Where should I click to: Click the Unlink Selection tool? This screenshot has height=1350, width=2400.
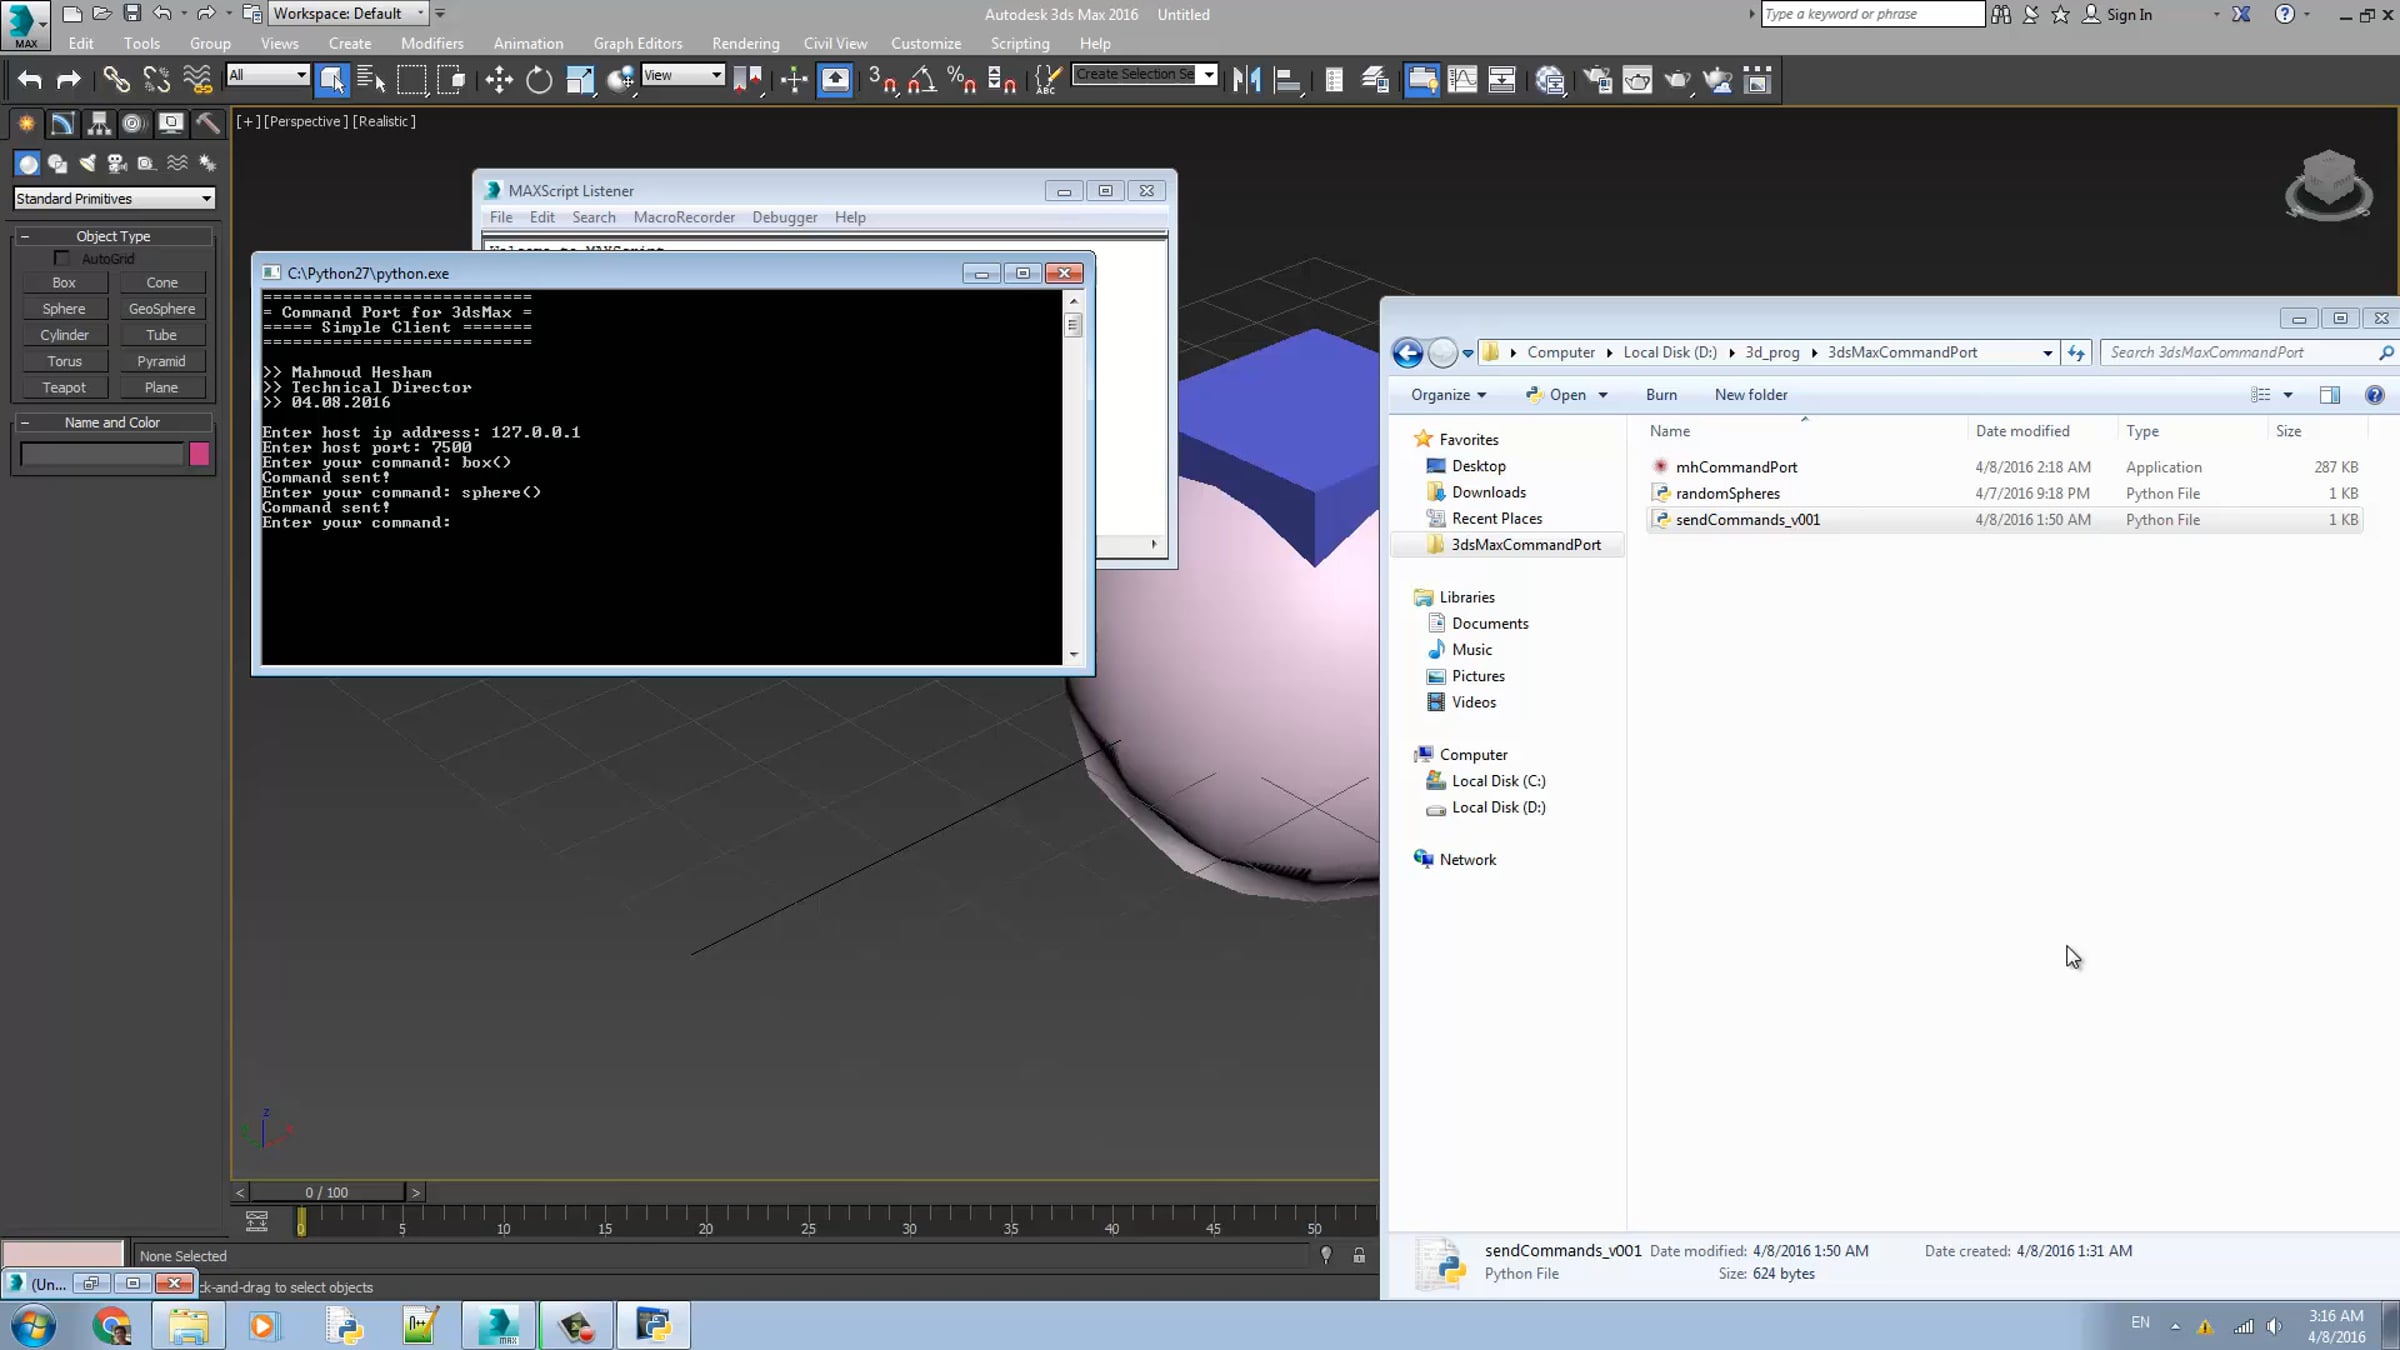(x=156, y=80)
